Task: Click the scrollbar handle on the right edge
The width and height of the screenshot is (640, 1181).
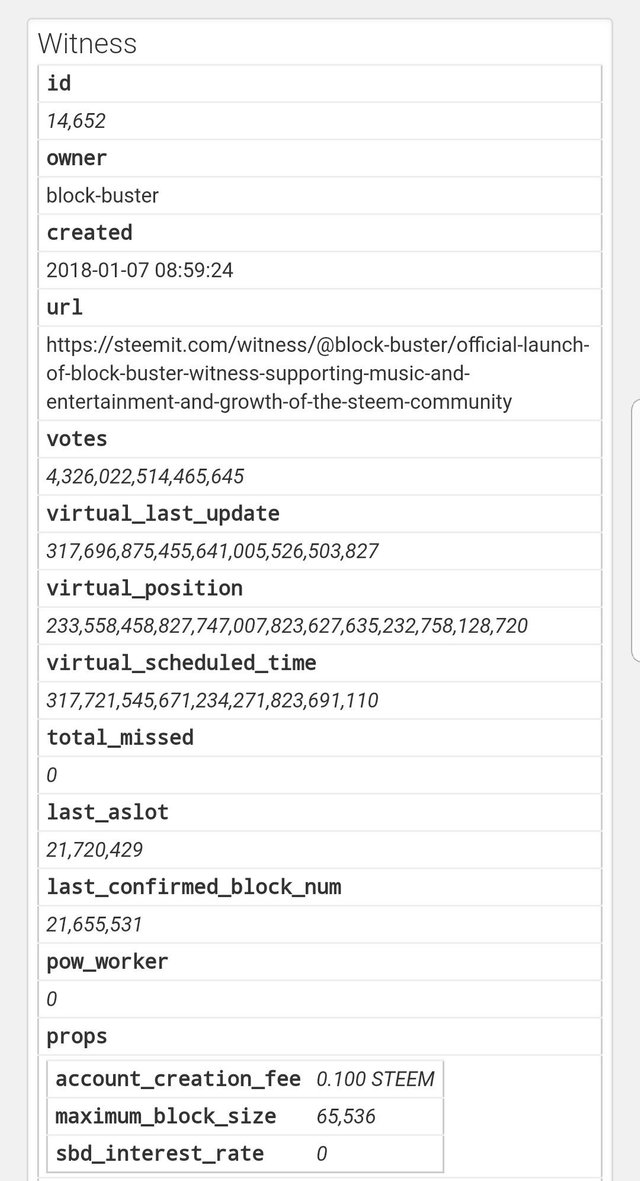Action: pyautogui.click(x=635, y=529)
